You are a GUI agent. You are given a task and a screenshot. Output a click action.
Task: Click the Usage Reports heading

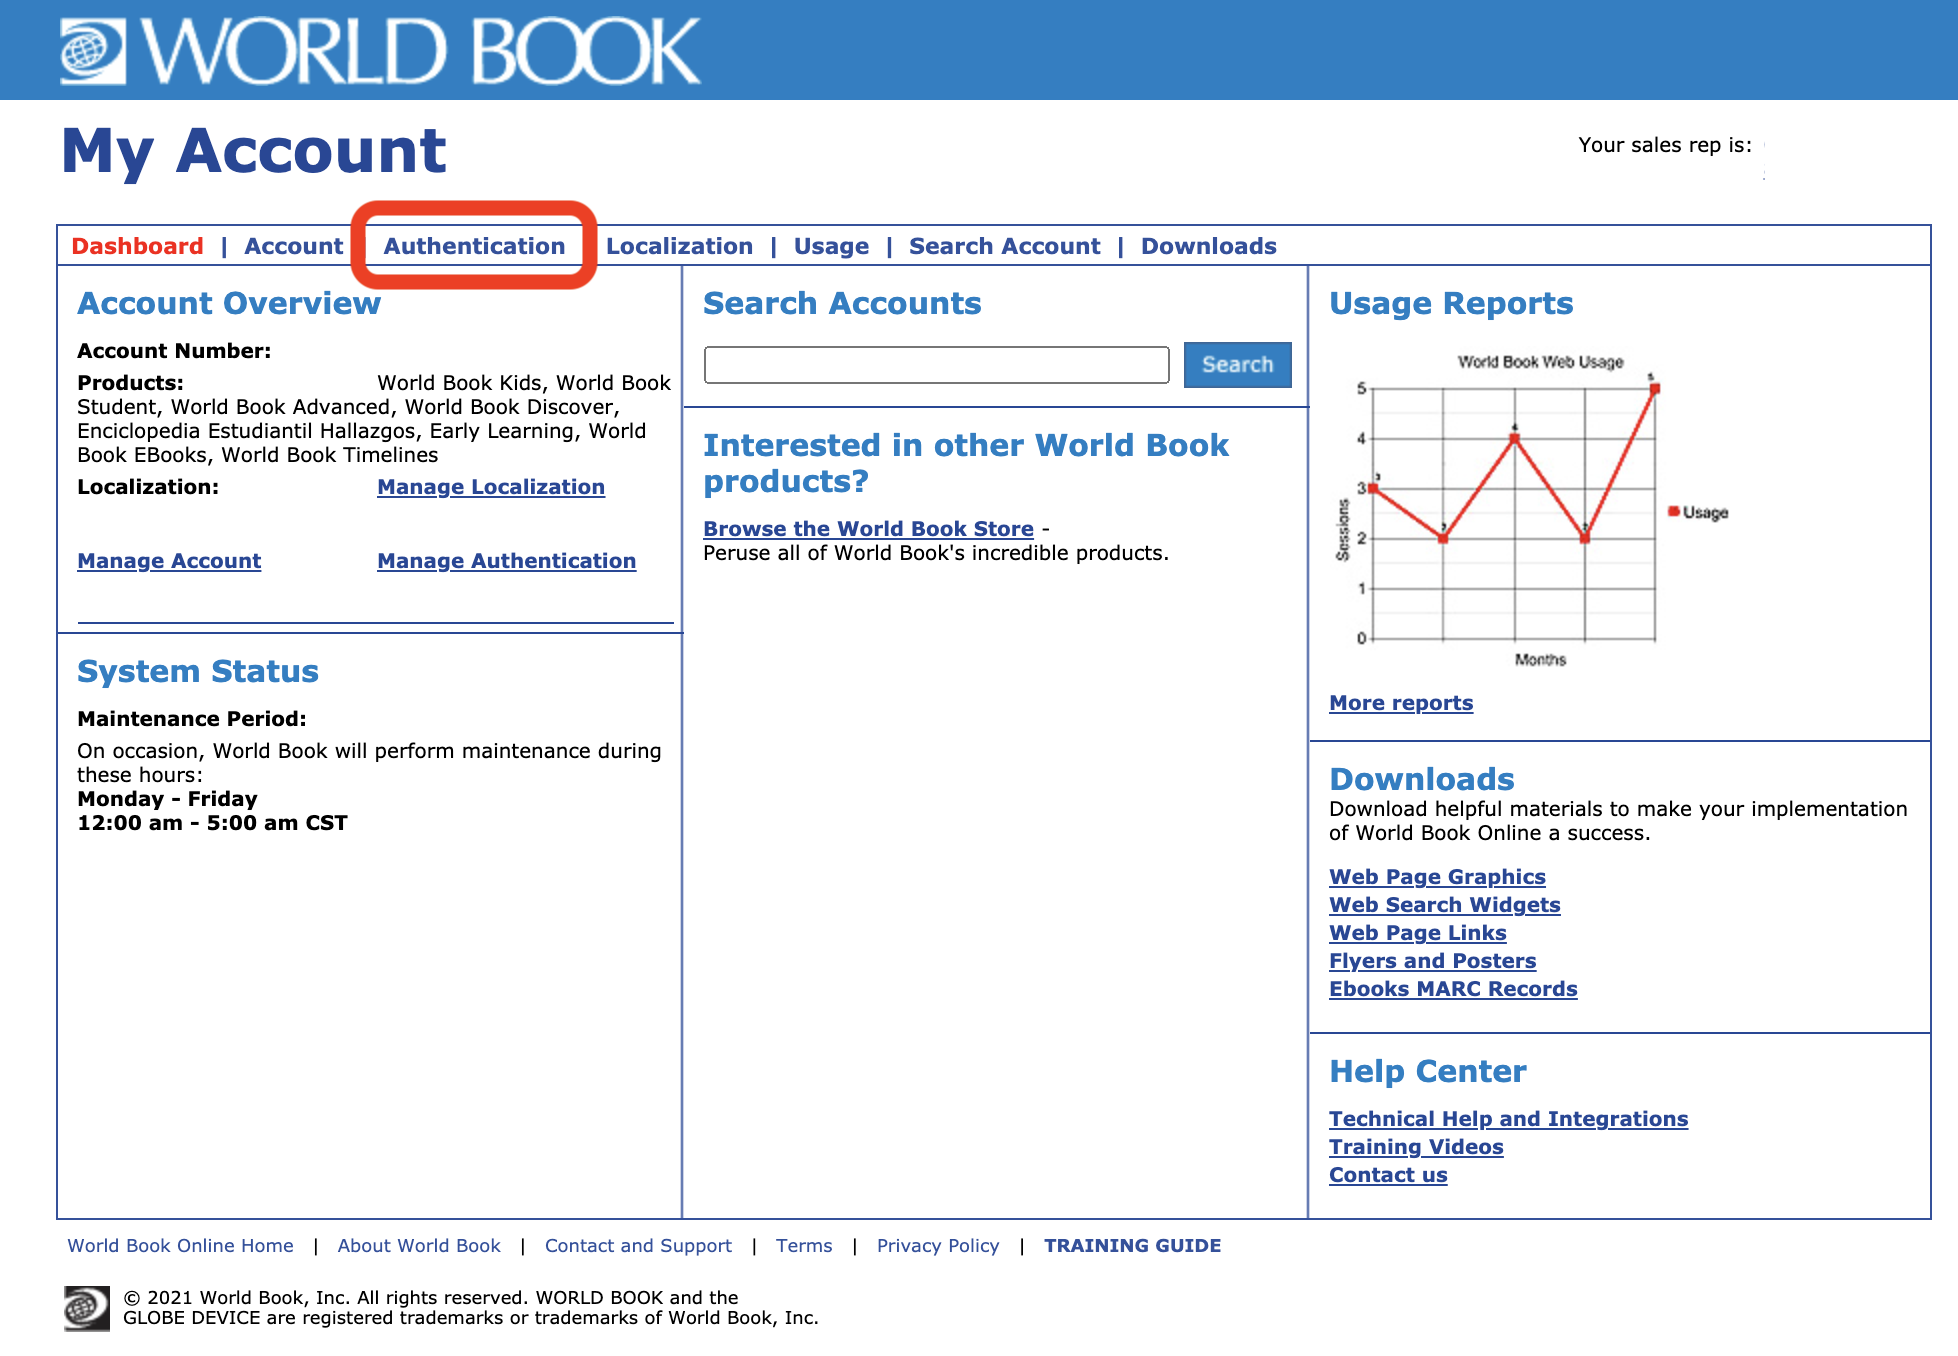coord(1451,303)
